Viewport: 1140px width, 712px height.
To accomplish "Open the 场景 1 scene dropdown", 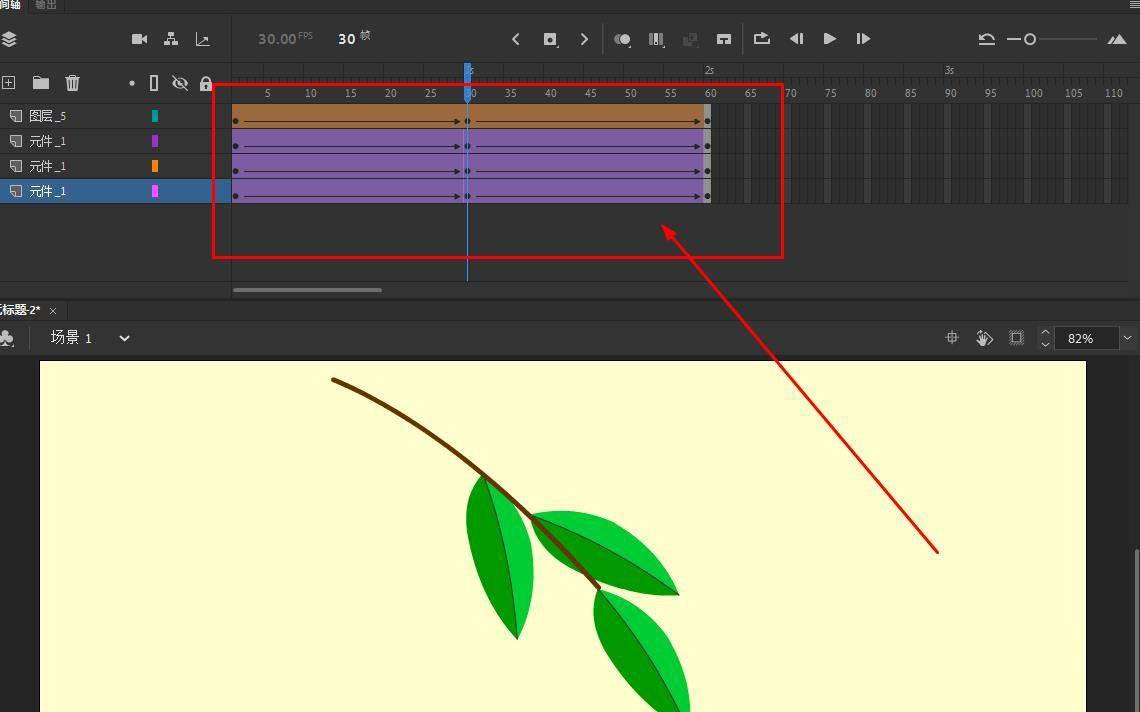I will pyautogui.click(x=124, y=338).
